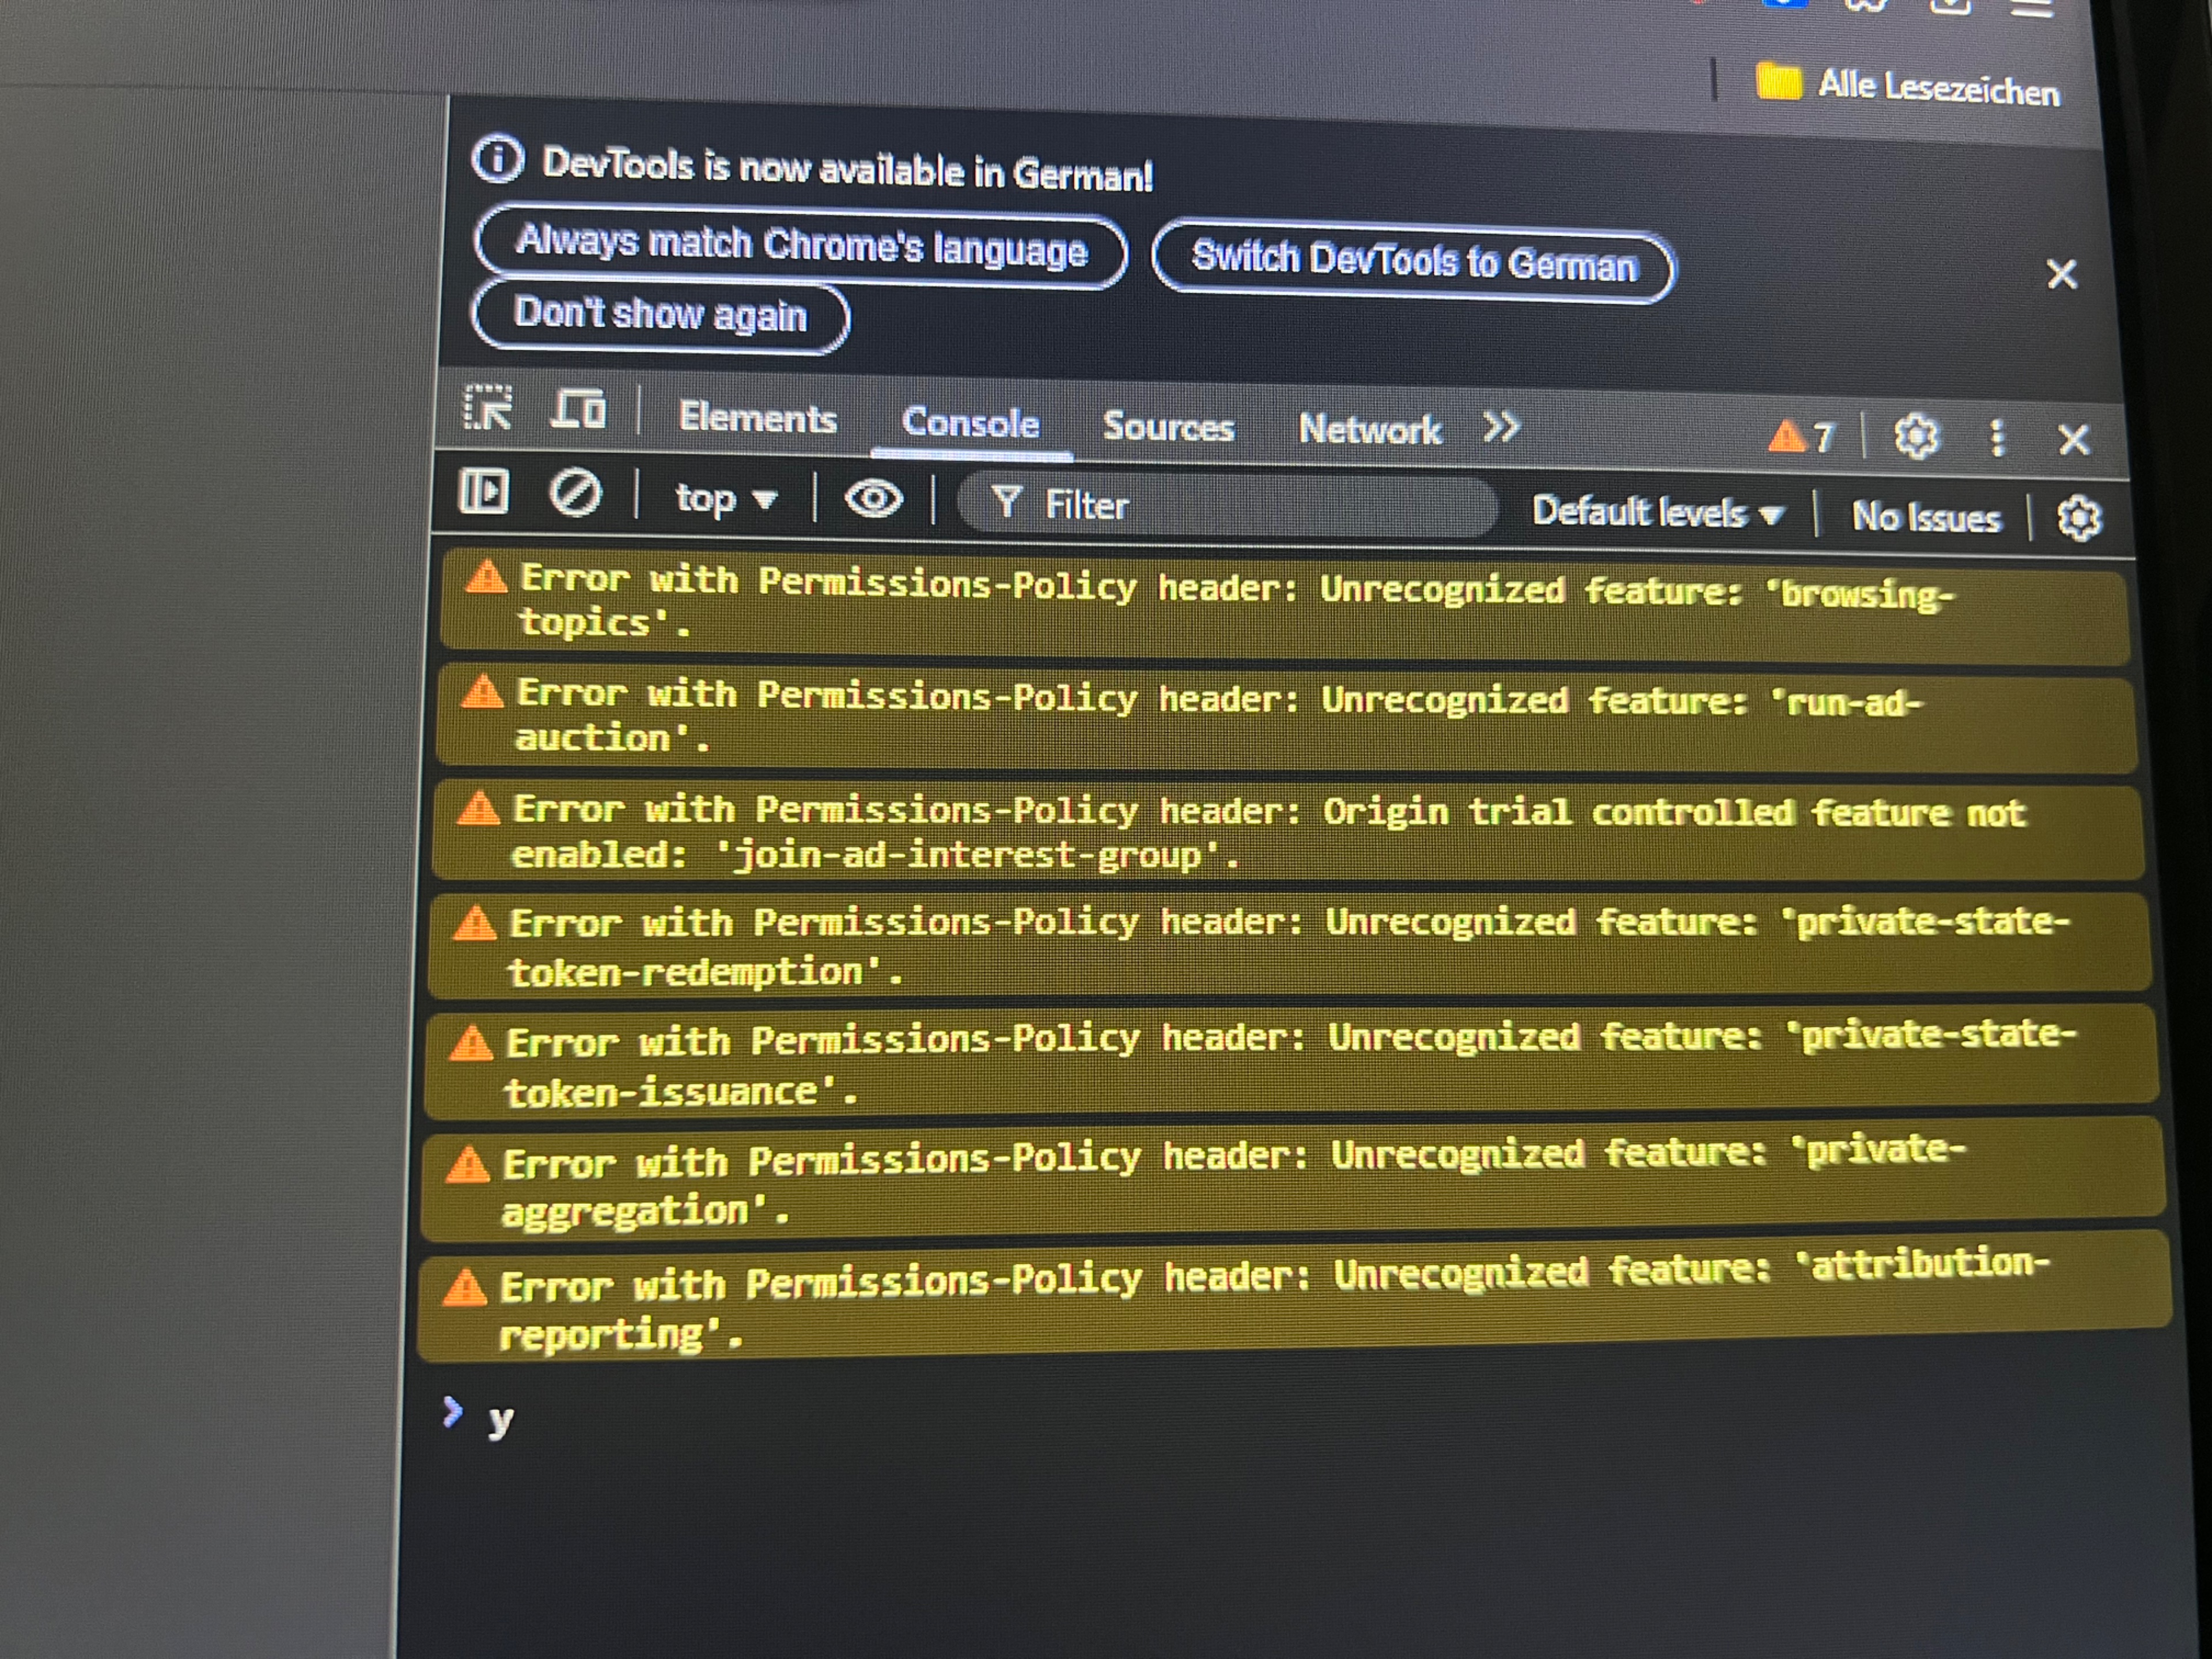Switch to the Elements tab
The image size is (2212, 1659).
click(x=757, y=418)
